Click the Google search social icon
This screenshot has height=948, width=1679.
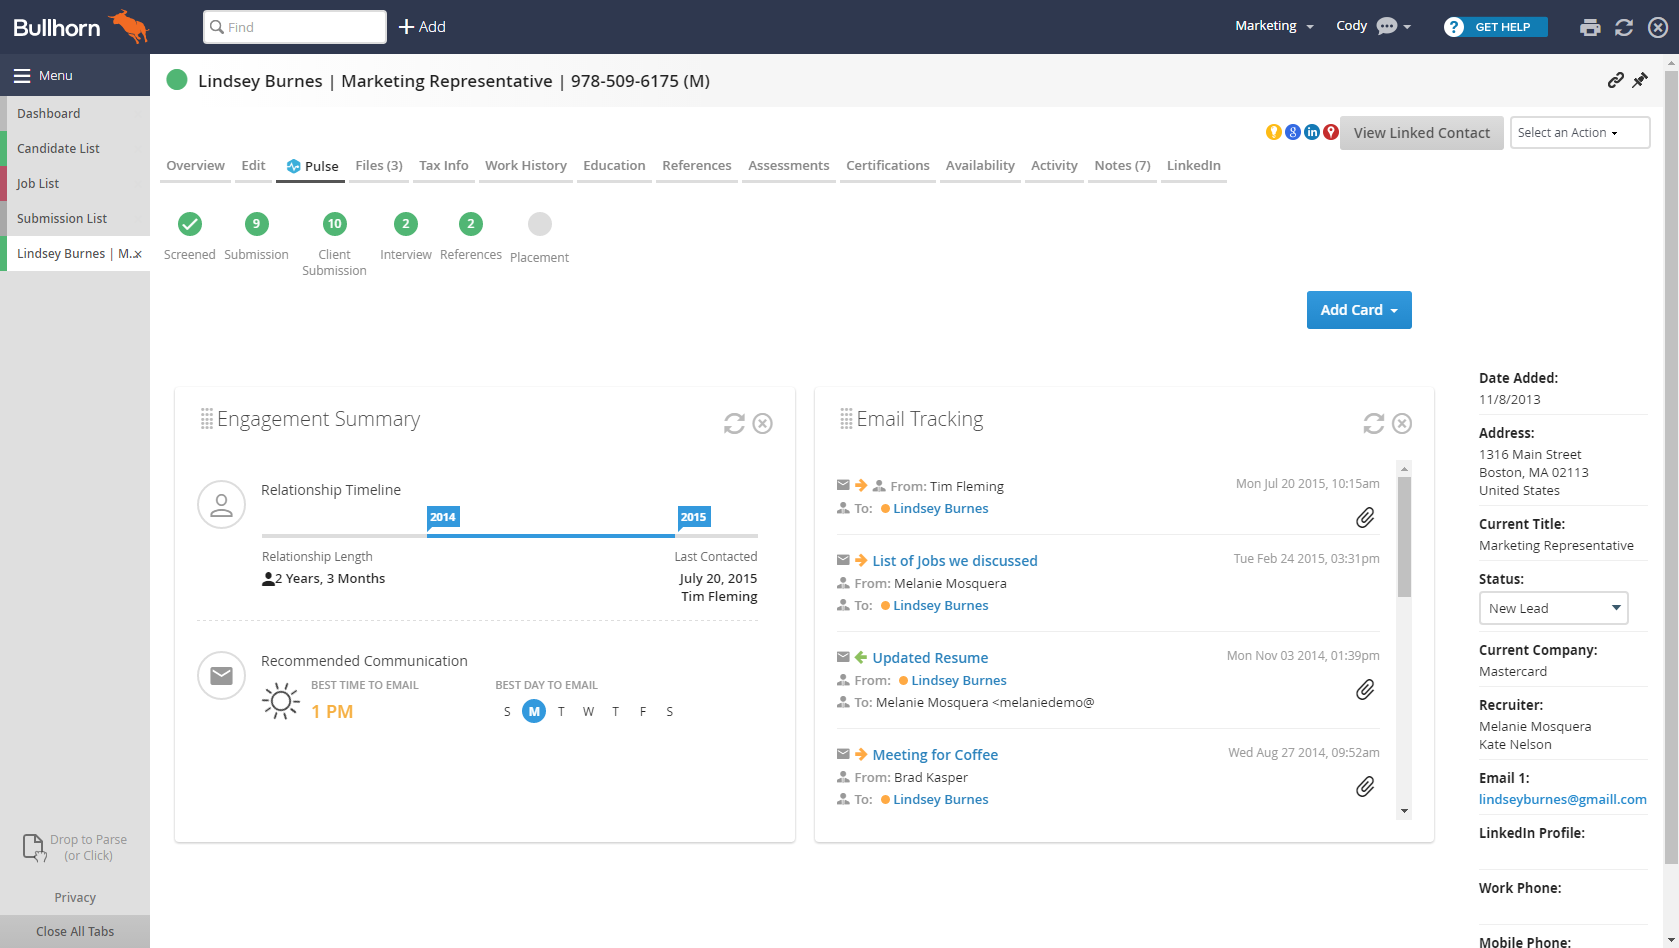tap(1293, 131)
